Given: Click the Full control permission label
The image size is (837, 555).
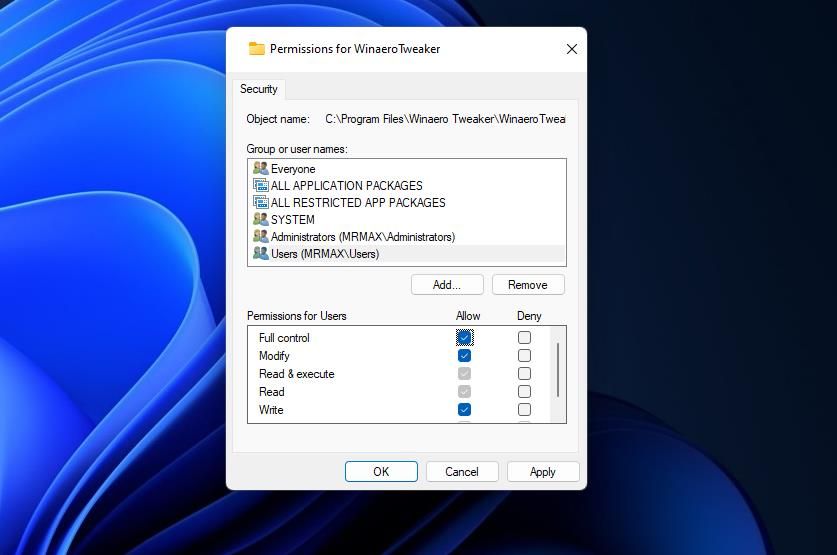Looking at the screenshot, I should [x=284, y=338].
